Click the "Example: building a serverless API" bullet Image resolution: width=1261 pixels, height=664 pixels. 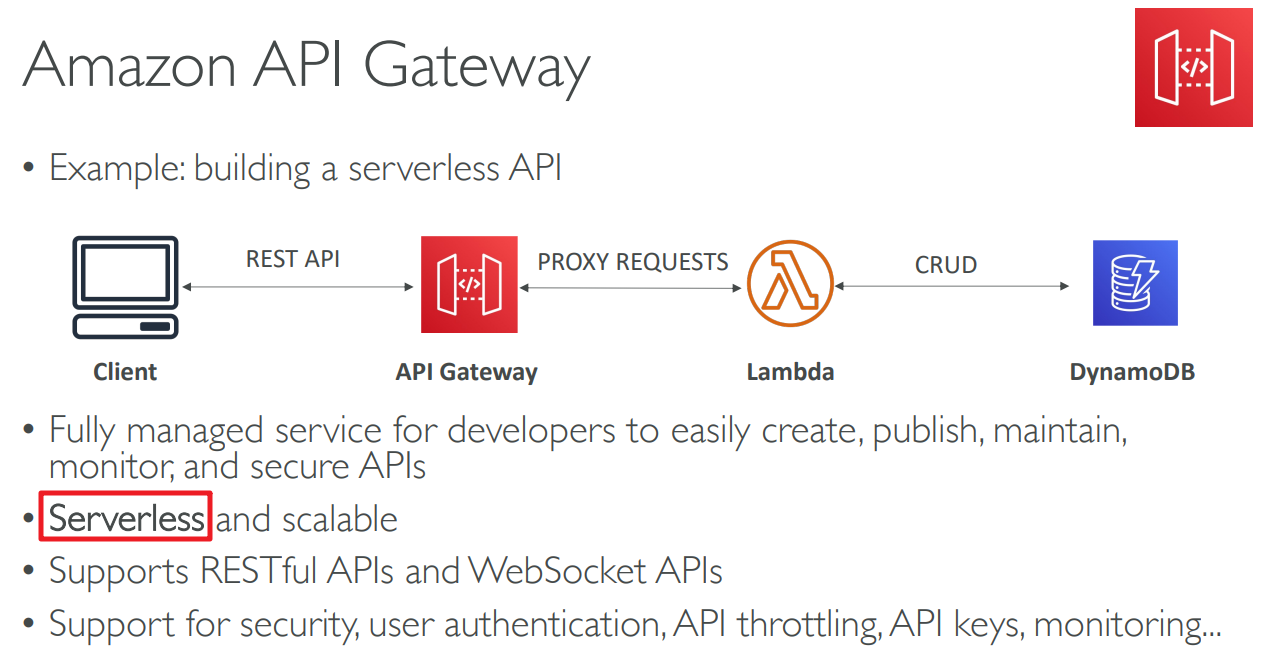pyautogui.click(x=305, y=168)
